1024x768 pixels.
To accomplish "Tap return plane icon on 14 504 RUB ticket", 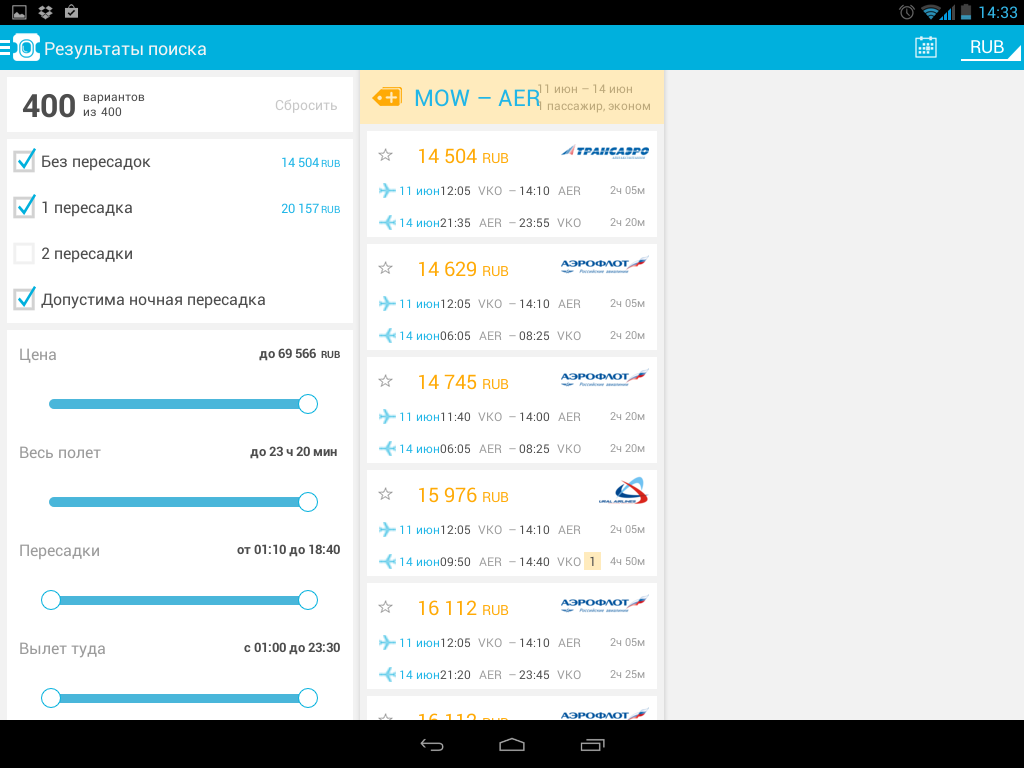I will click(387, 223).
